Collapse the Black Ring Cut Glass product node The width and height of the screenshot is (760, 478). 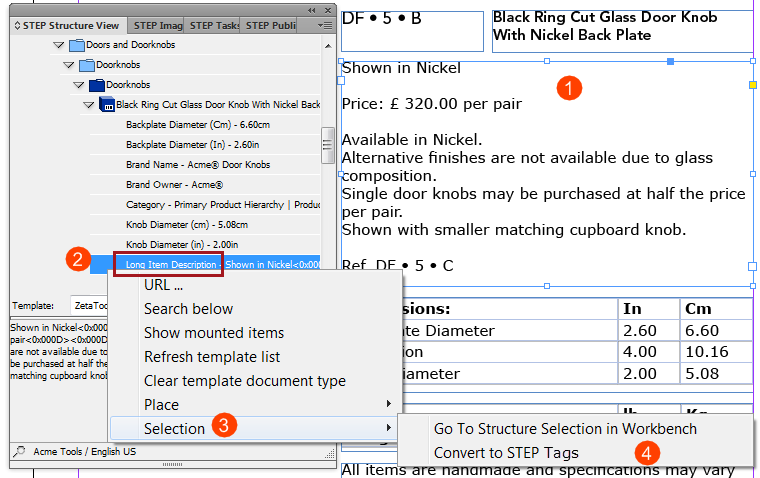(x=88, y=105)
